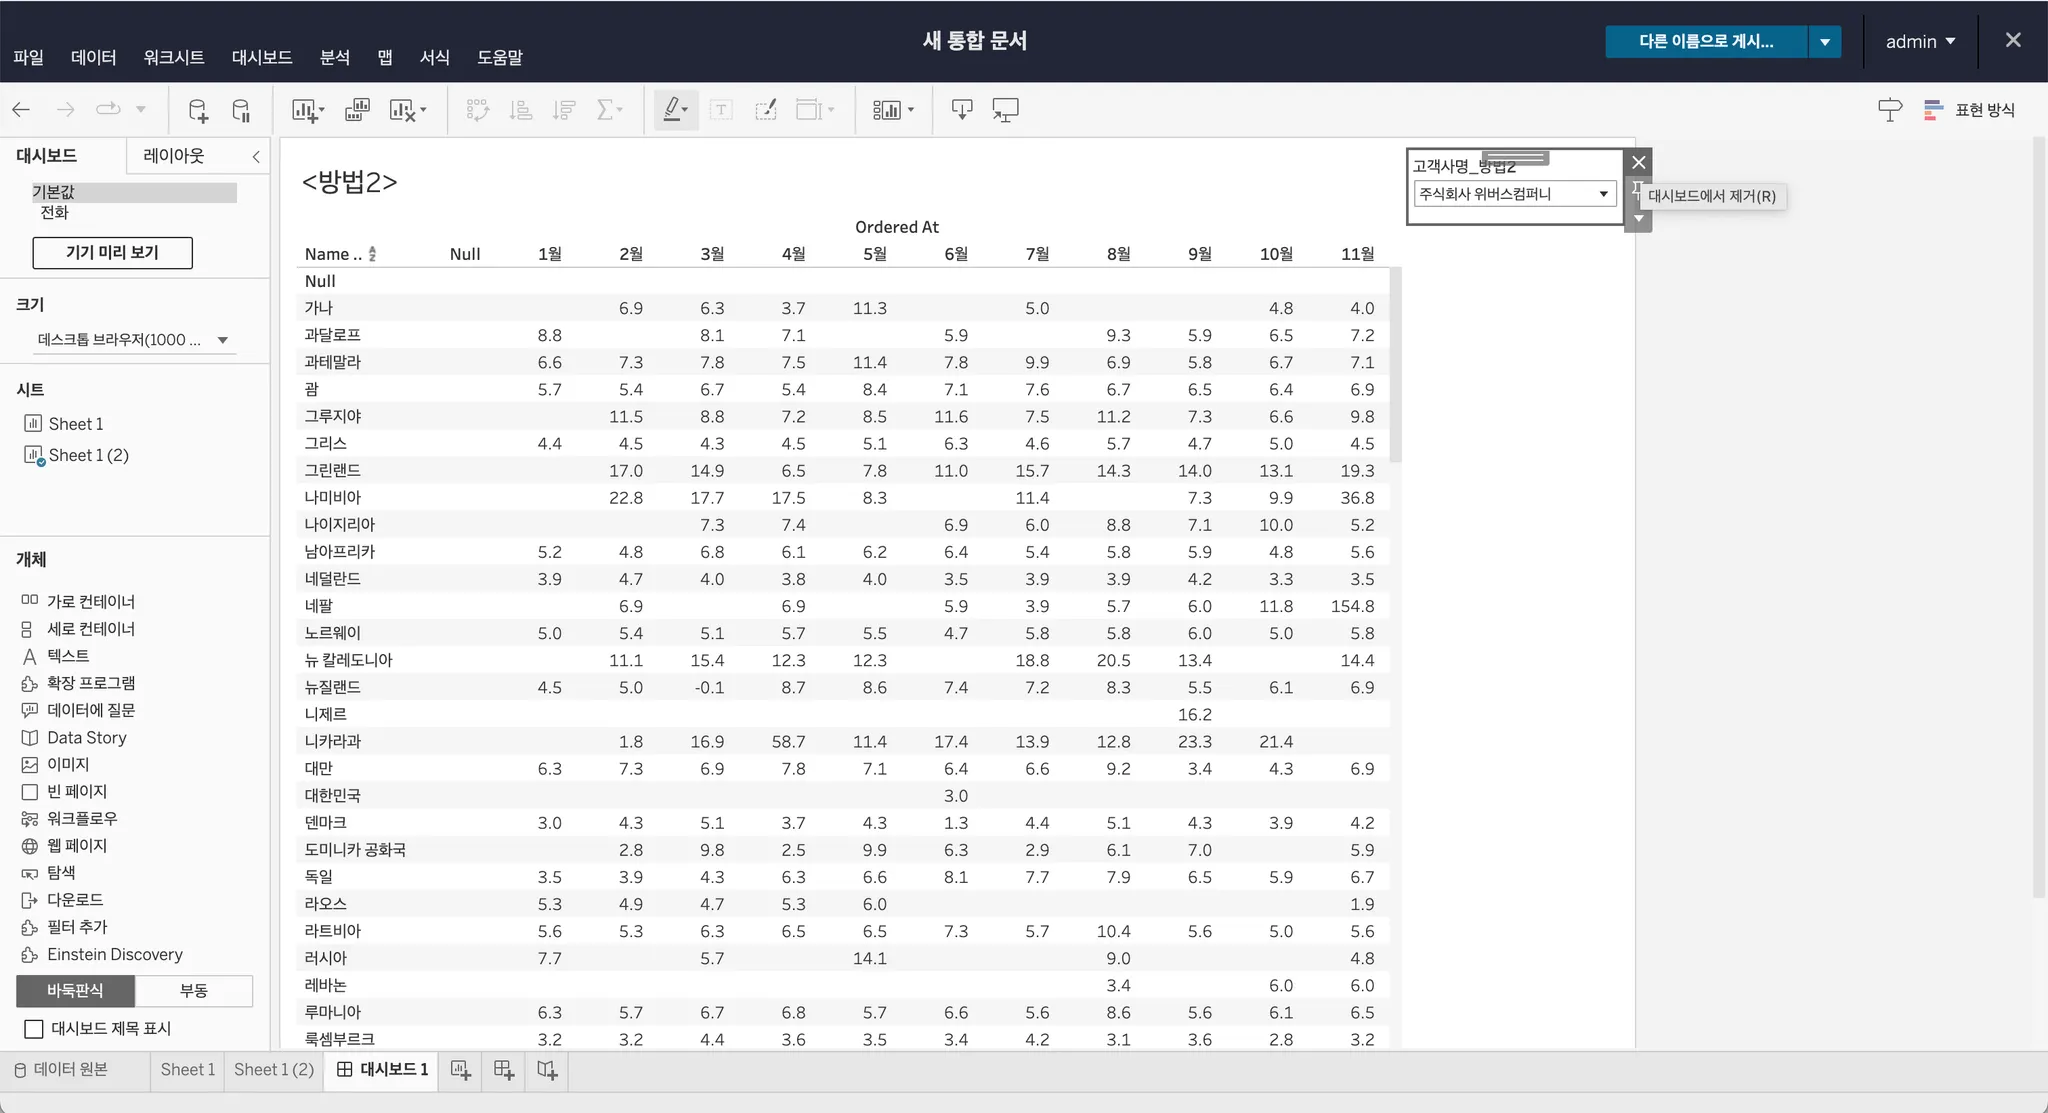Click the 다른 이름으로 게시 button
This screenshot has width=2048, height=1113.
[1705, 42]
